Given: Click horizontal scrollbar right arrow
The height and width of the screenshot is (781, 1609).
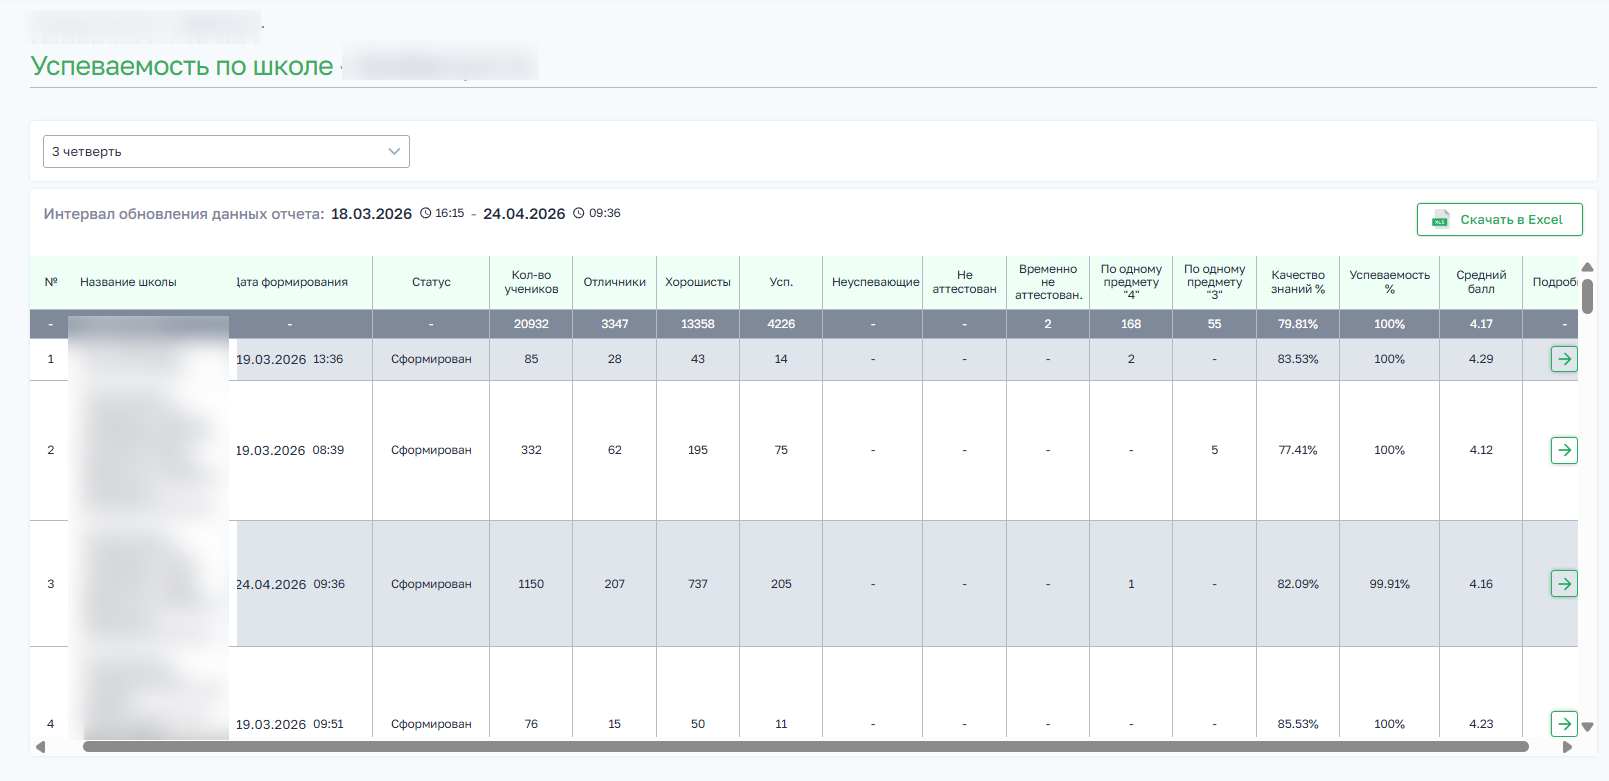Looking at the screenshot, I should (x=1567, y=747).
